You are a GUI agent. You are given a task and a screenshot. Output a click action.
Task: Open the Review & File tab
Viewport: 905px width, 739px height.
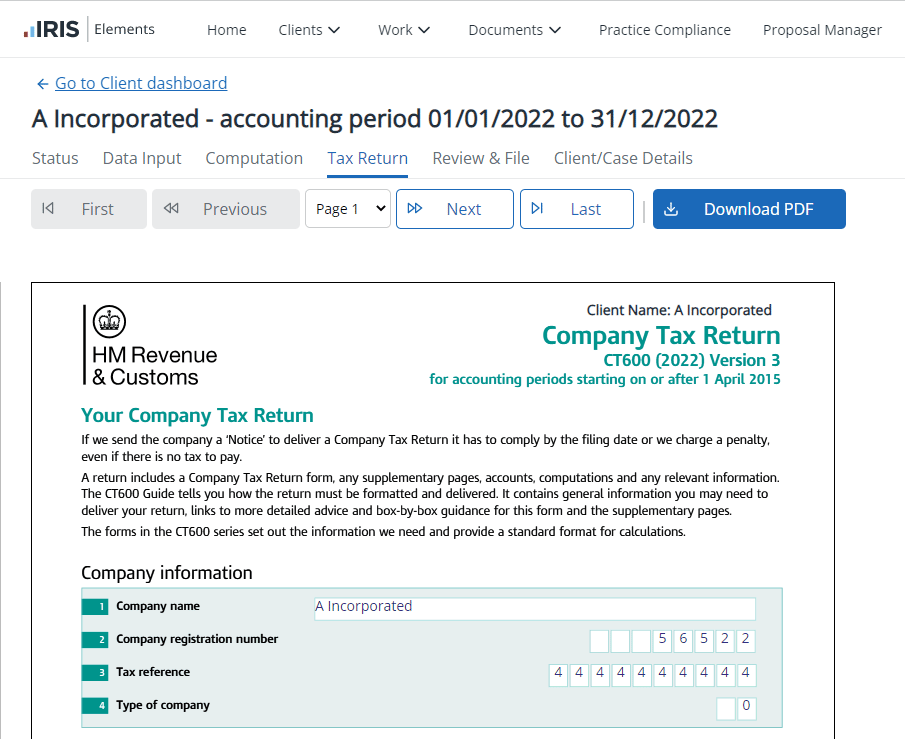click(x=481, y=158)
